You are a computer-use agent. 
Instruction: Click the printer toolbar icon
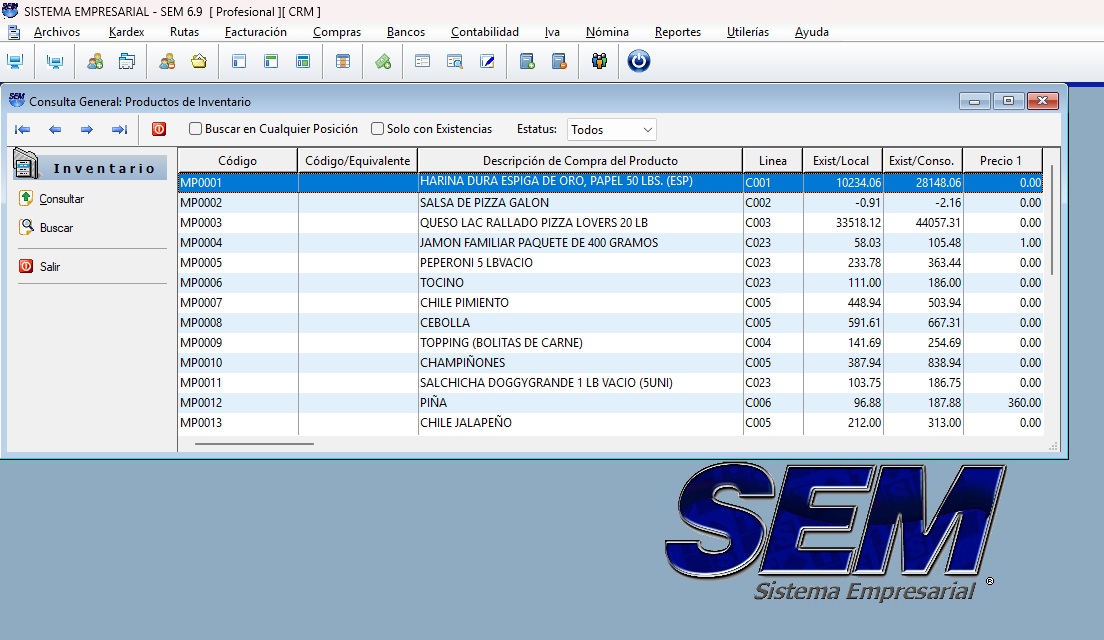[x=127, y=61]
